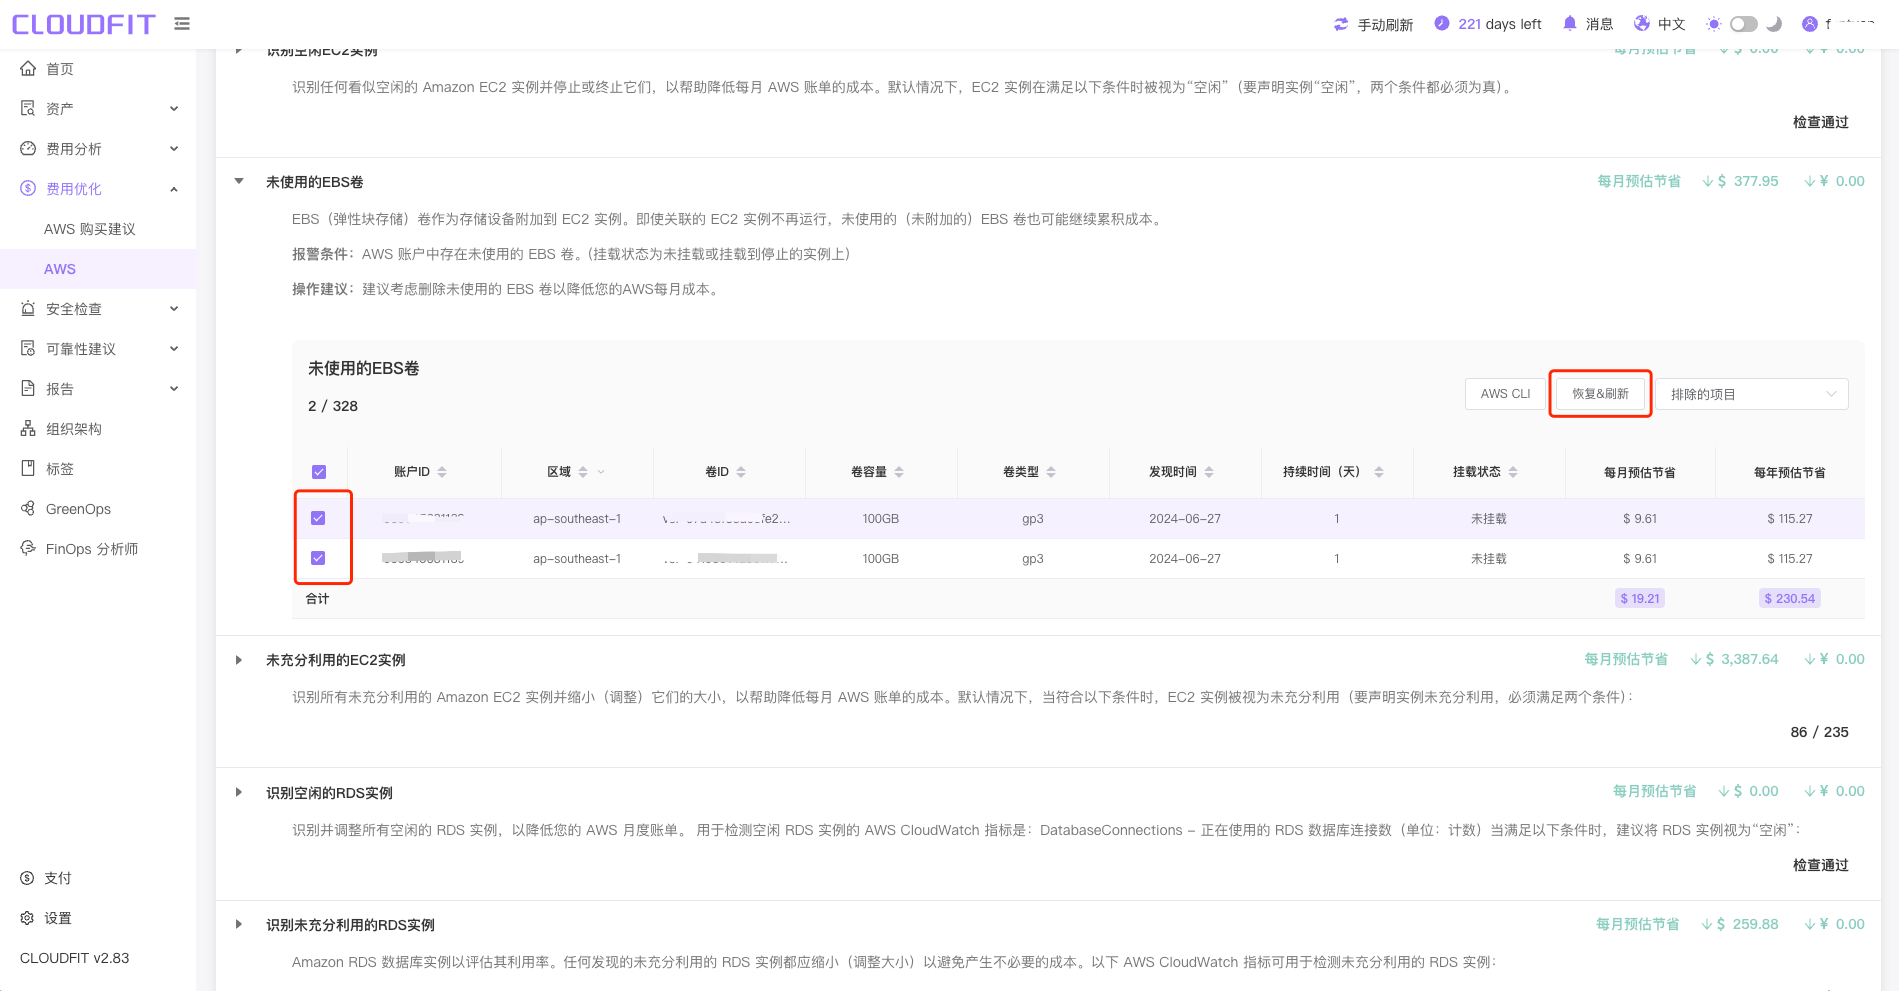Screen dimensions: 1899x991
Task: Click the 资产 assets icon
Action: pos(28,108)
